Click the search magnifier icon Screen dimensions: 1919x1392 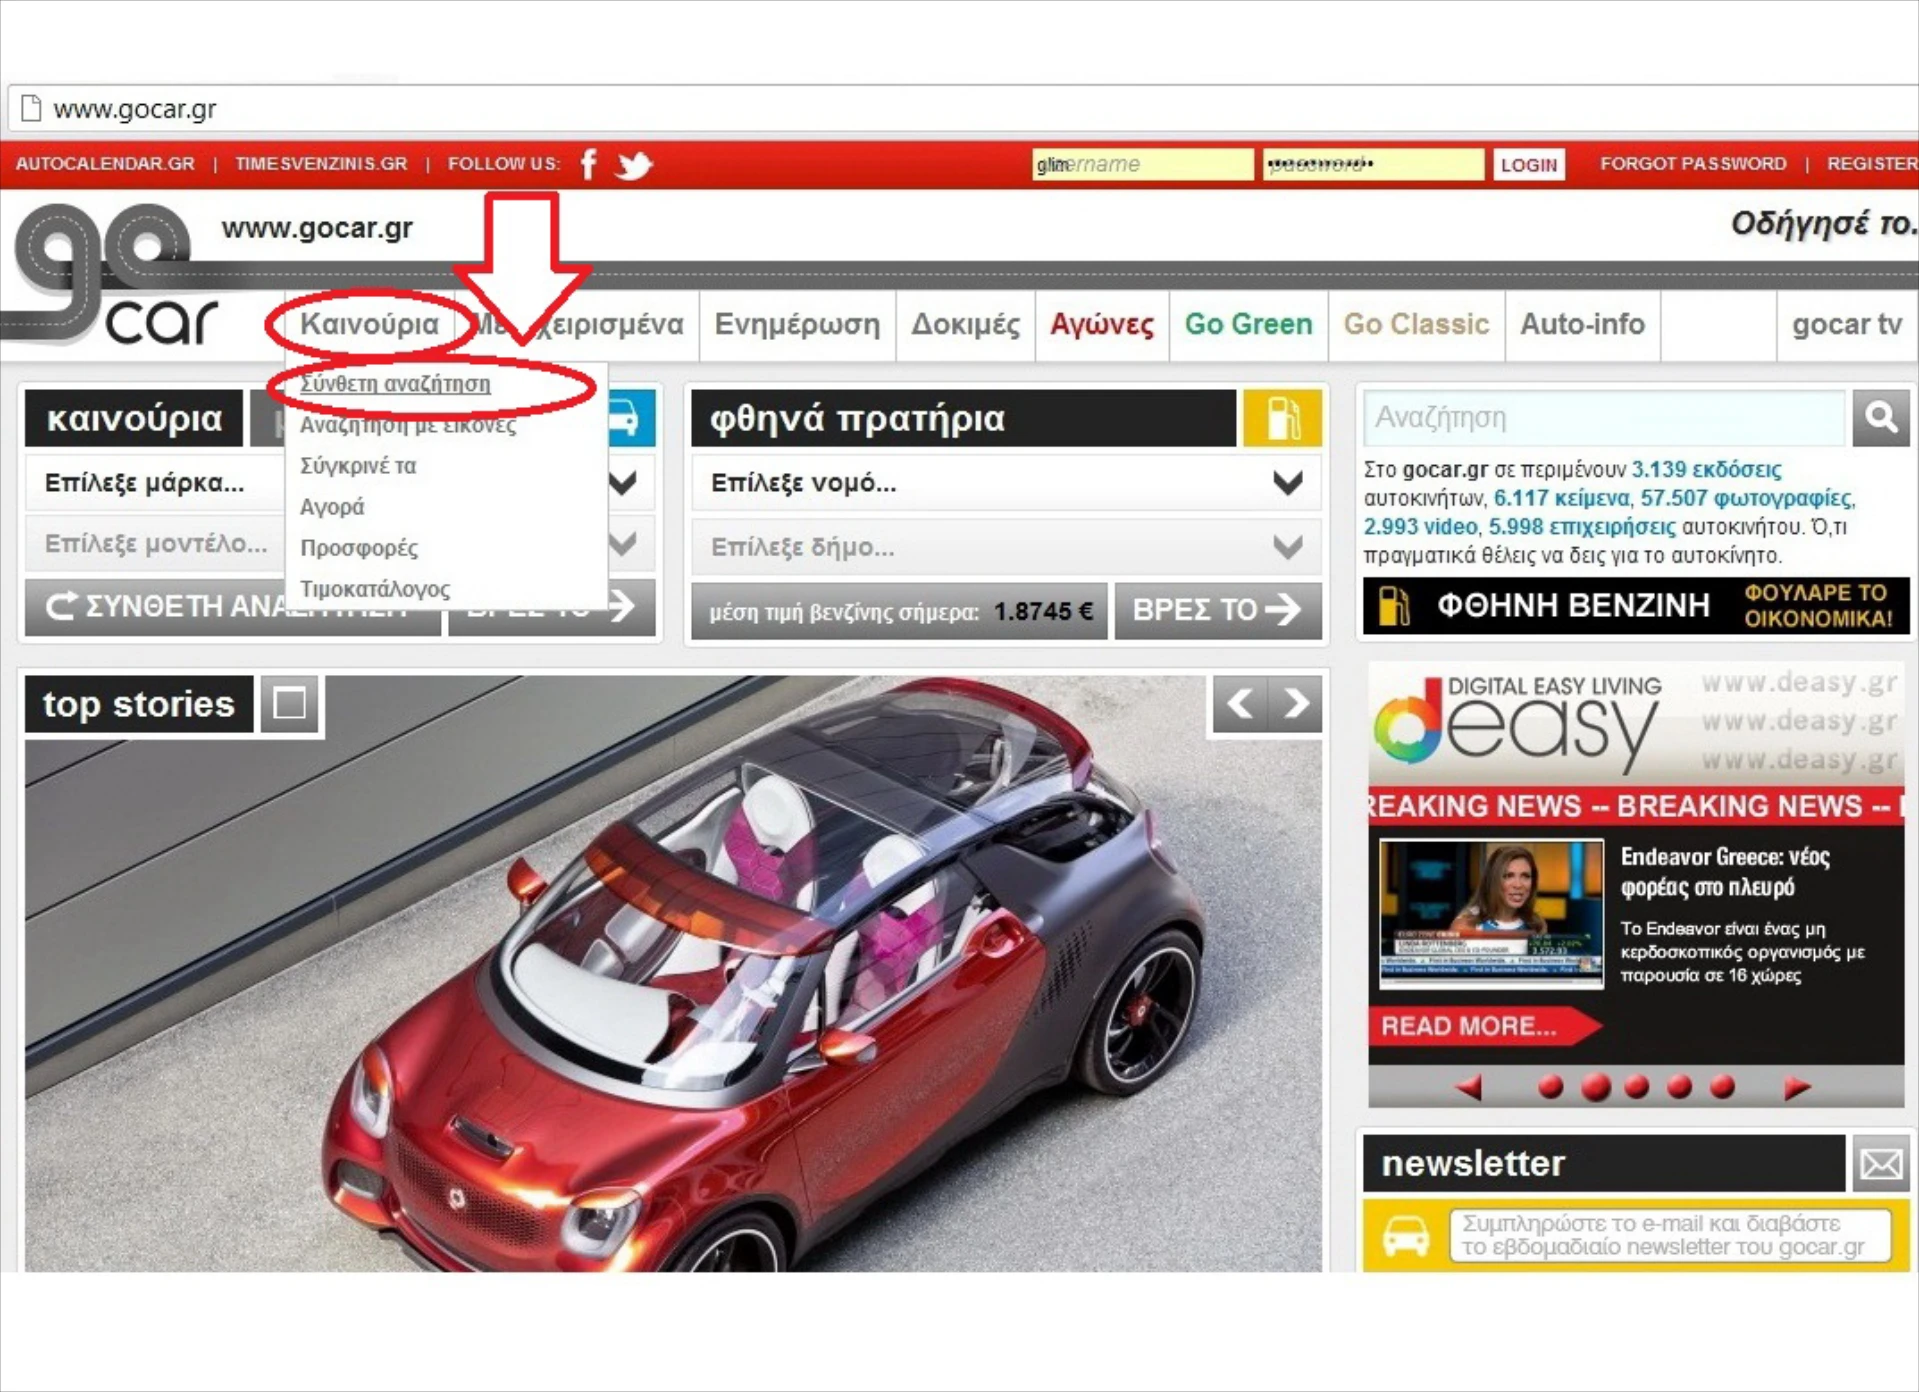(1880, 417)
